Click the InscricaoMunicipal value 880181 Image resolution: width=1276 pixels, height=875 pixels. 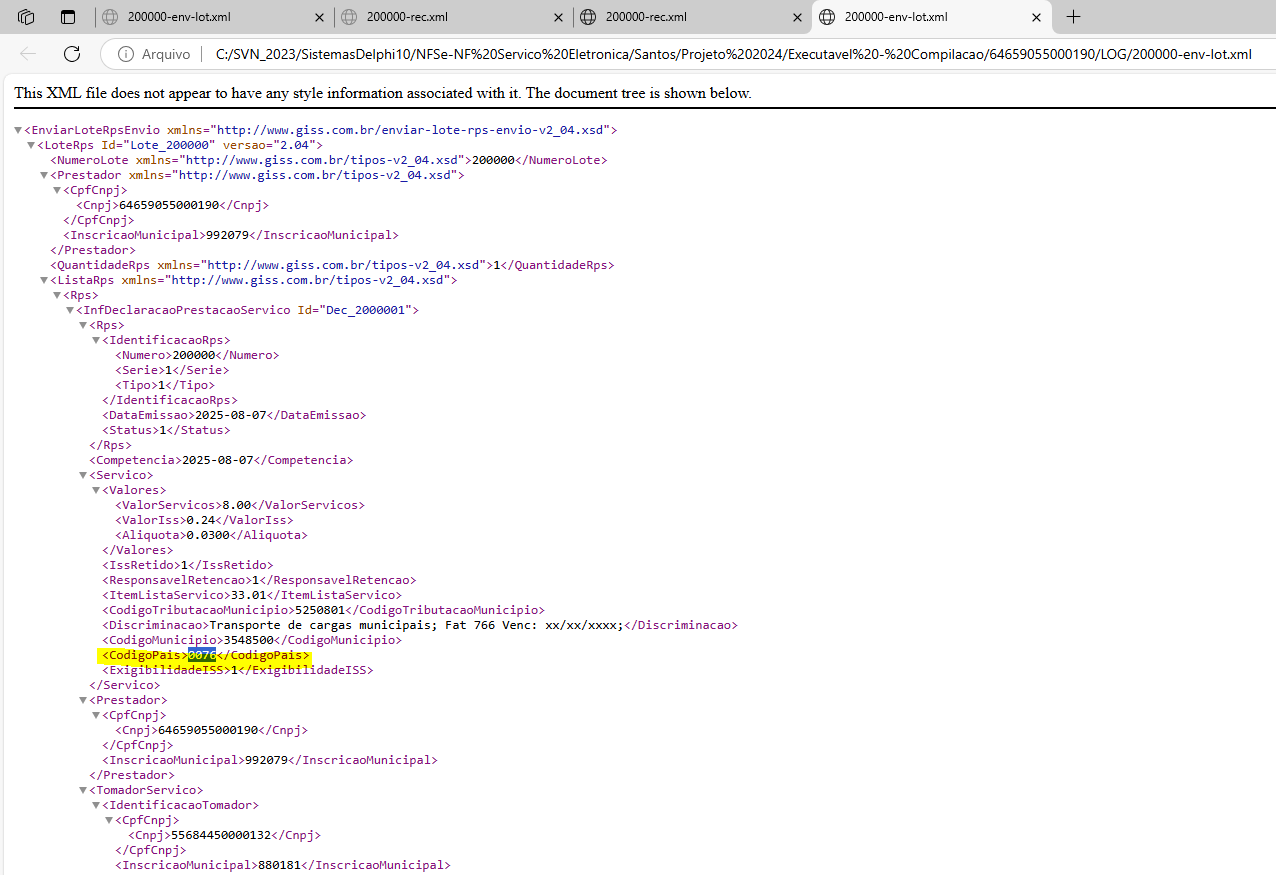[x=279, y=865]
